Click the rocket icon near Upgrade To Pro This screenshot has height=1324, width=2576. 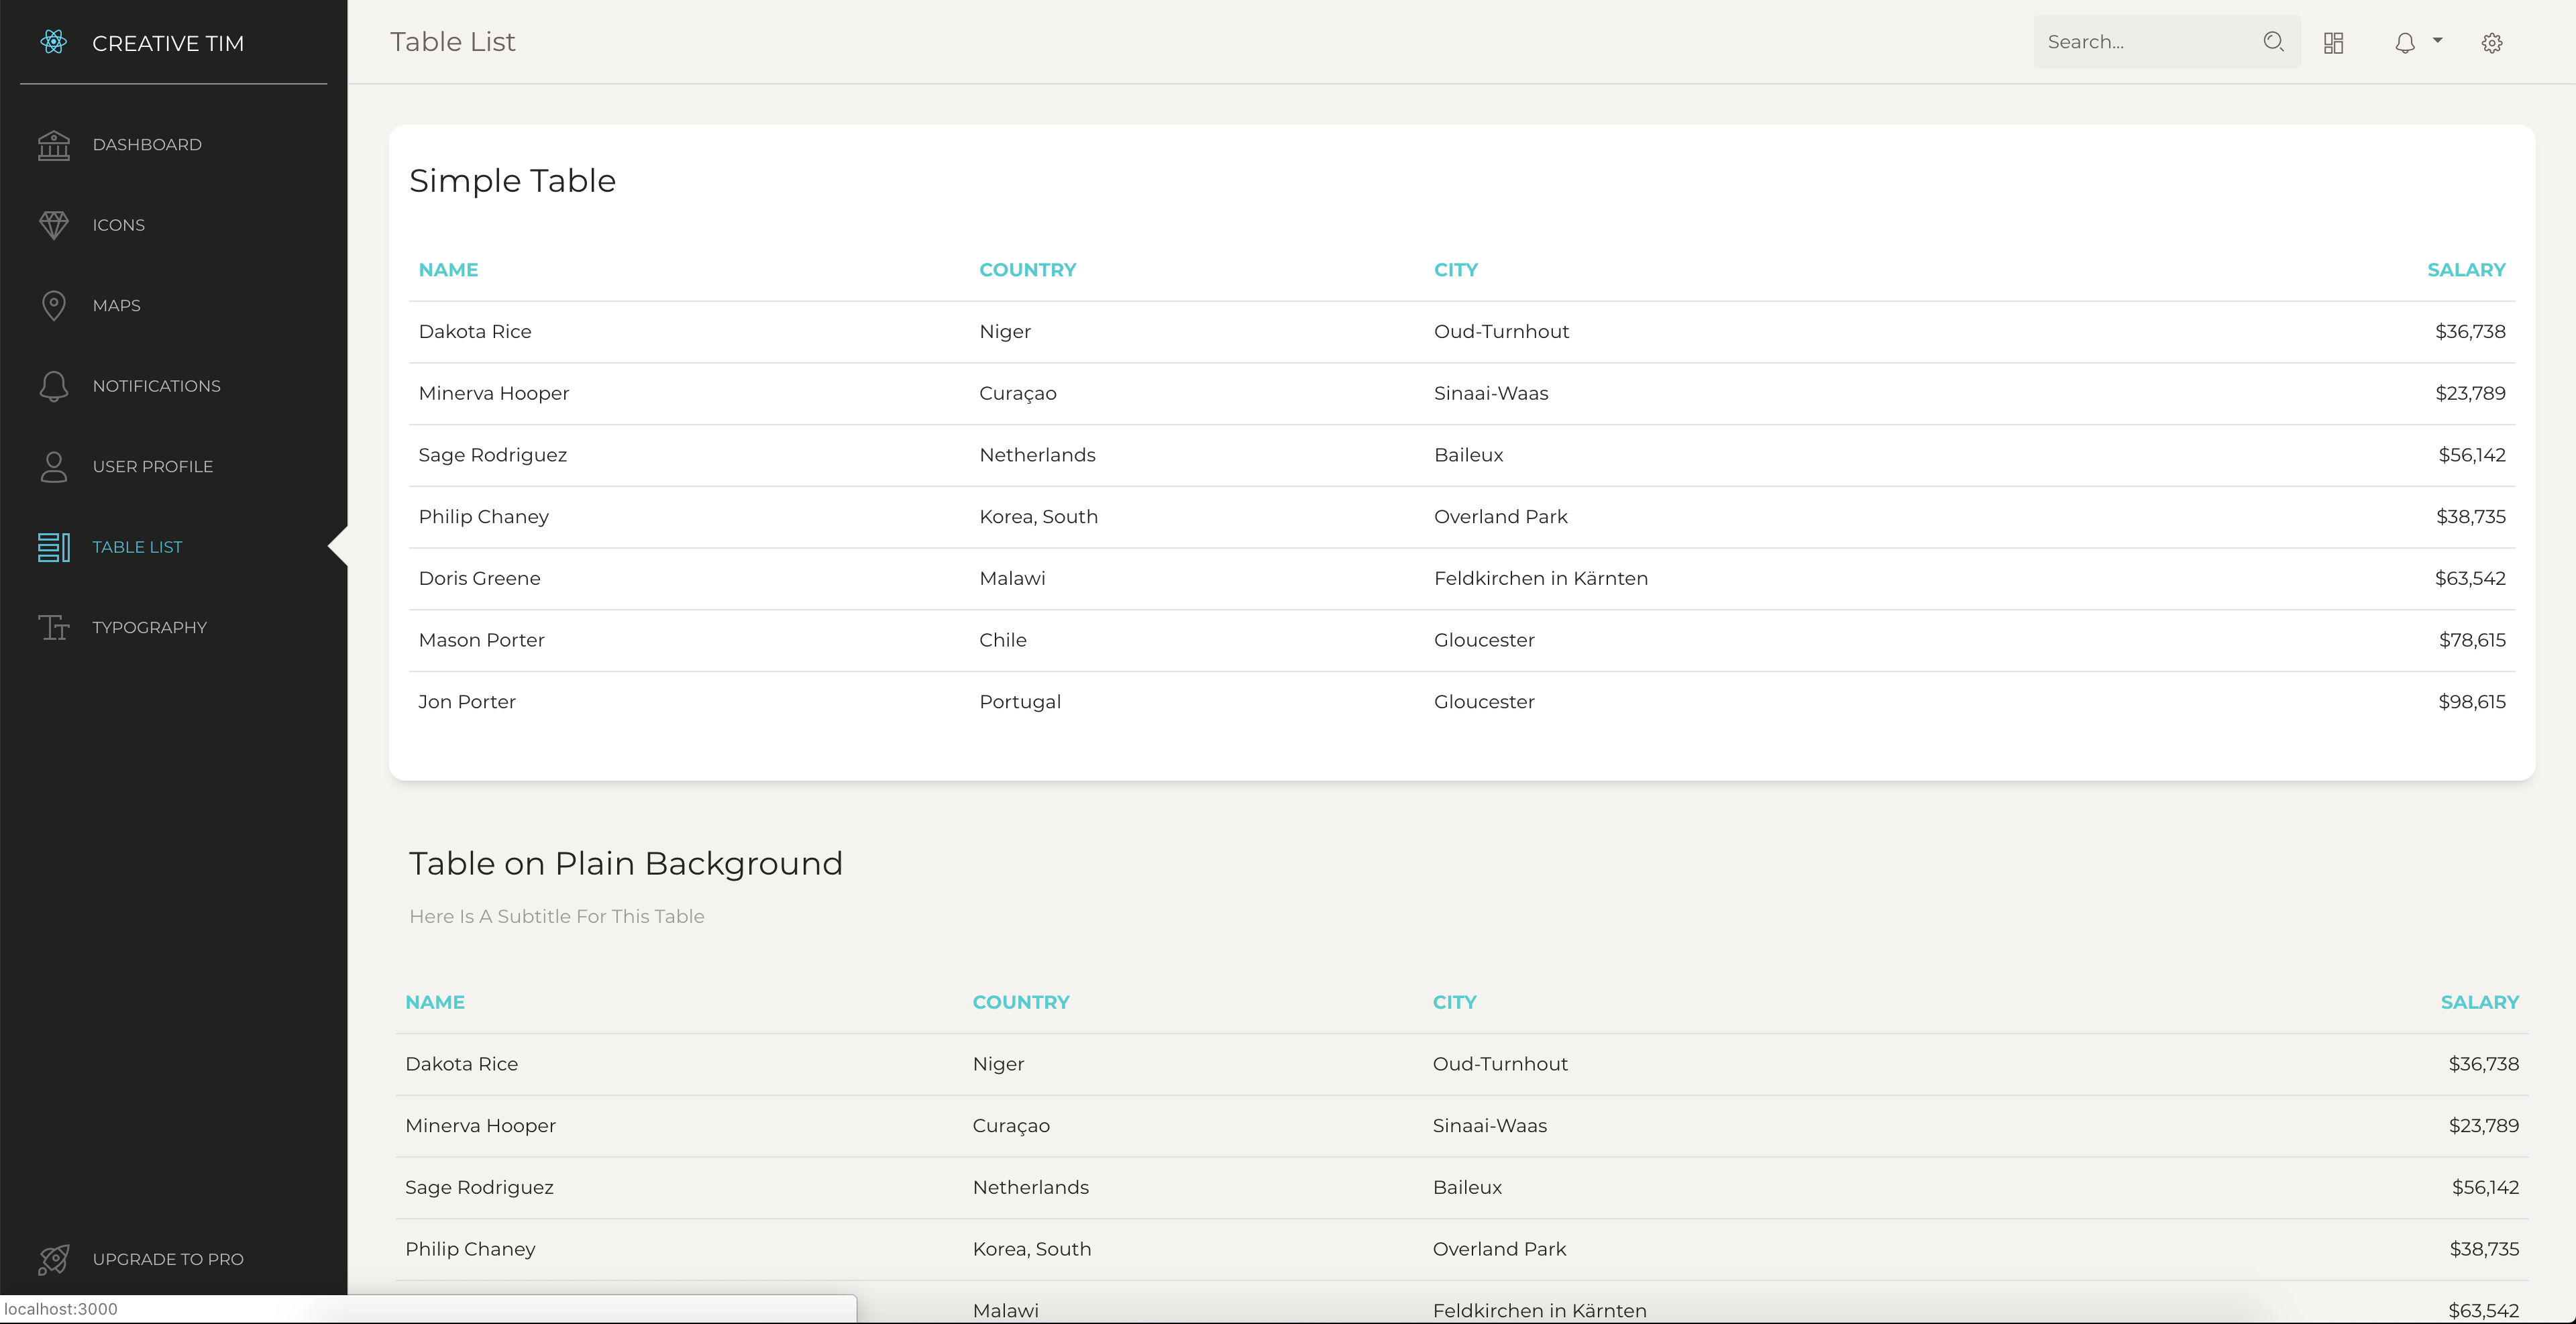pyautogui.click(x=54, y=1260)
